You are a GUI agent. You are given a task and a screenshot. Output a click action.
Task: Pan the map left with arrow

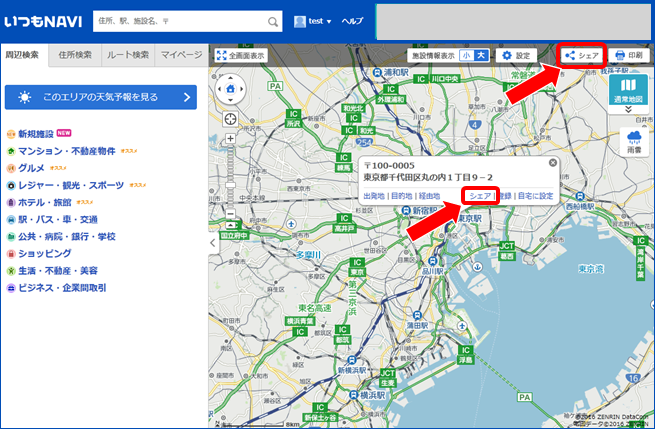click(219, 89)
